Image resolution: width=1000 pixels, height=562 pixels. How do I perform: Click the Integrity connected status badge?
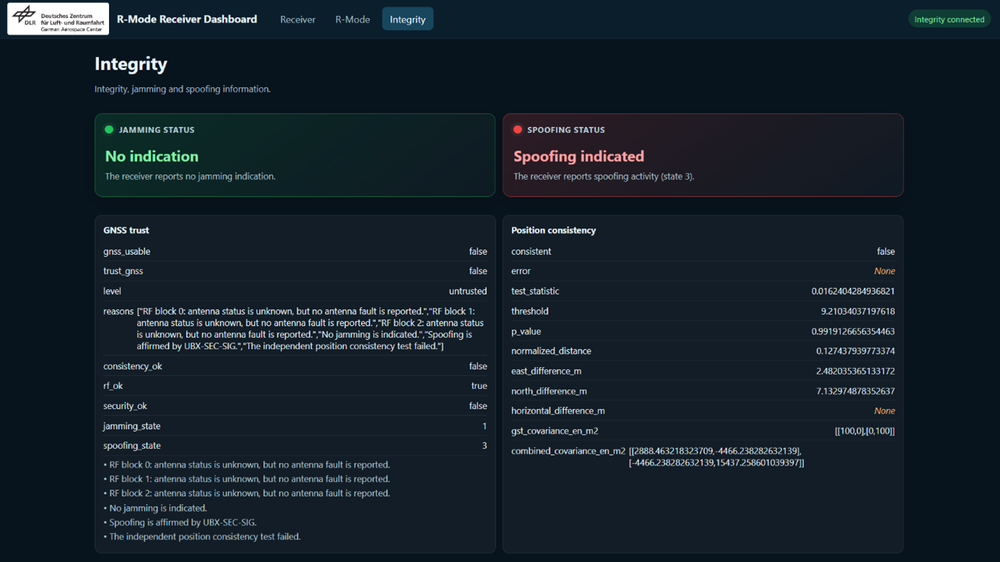coord(949,19)
